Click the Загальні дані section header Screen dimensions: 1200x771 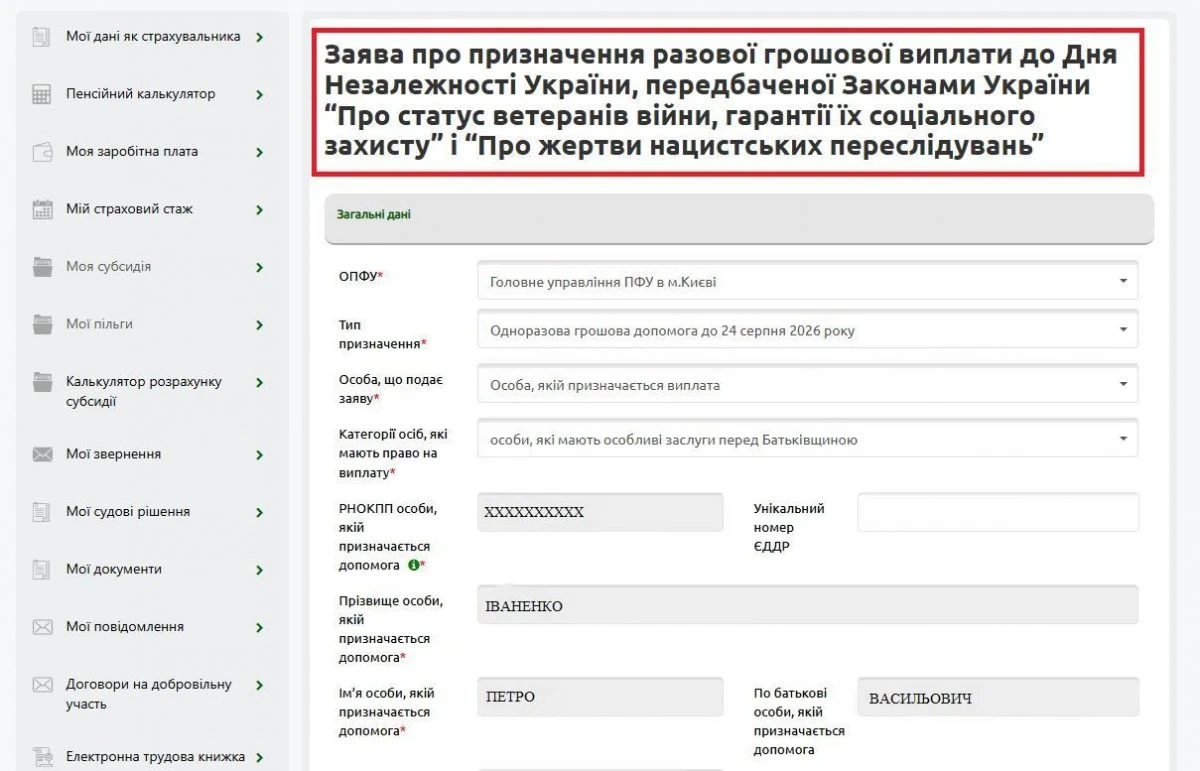point(739,218)
